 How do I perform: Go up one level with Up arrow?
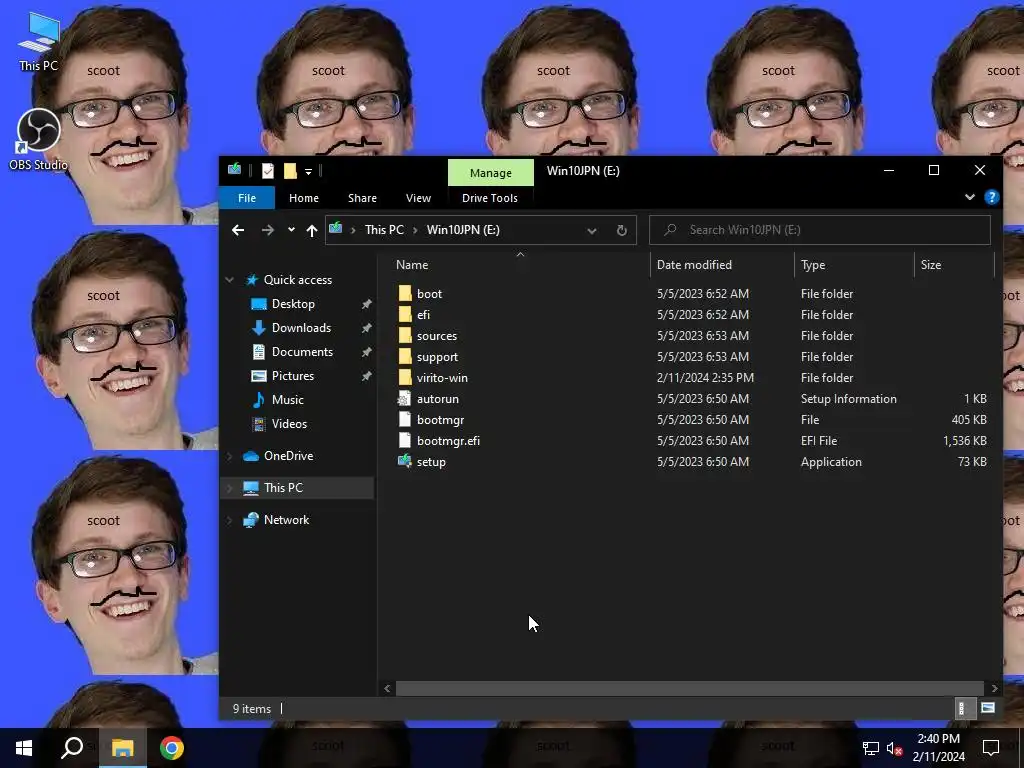[312, 230]
